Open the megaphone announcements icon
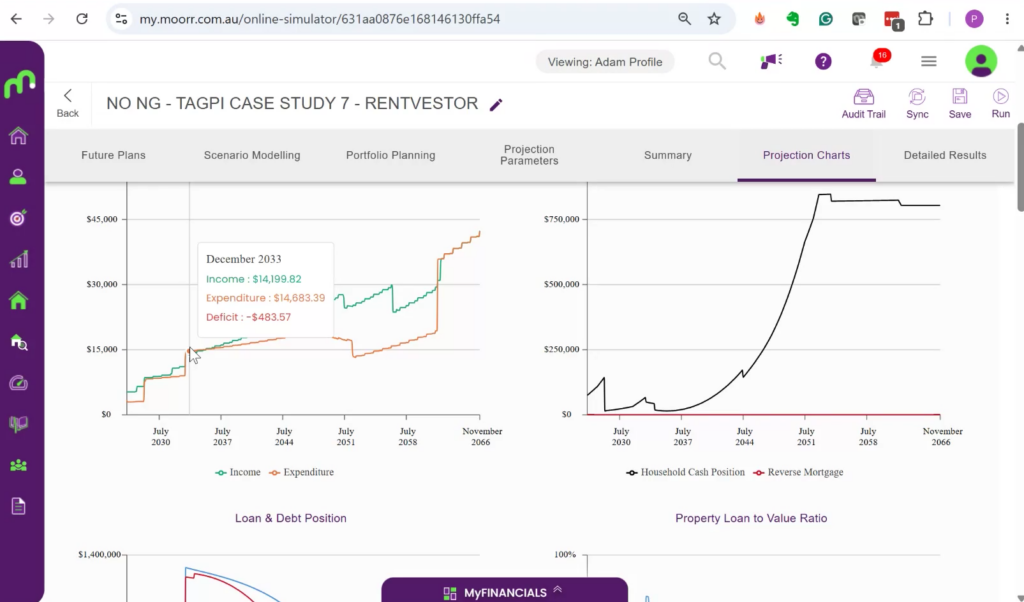 pyautogui.click(x=771, y=61)
